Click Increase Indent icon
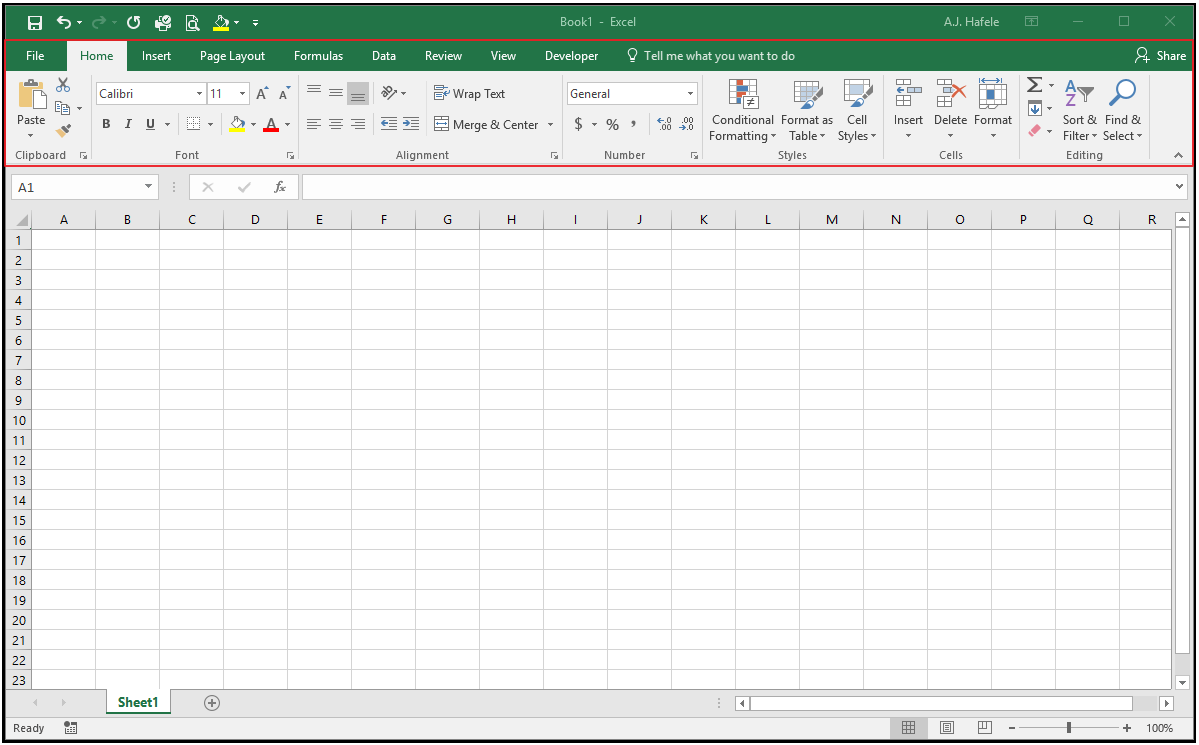The image size is (1199, 745). 411,124
